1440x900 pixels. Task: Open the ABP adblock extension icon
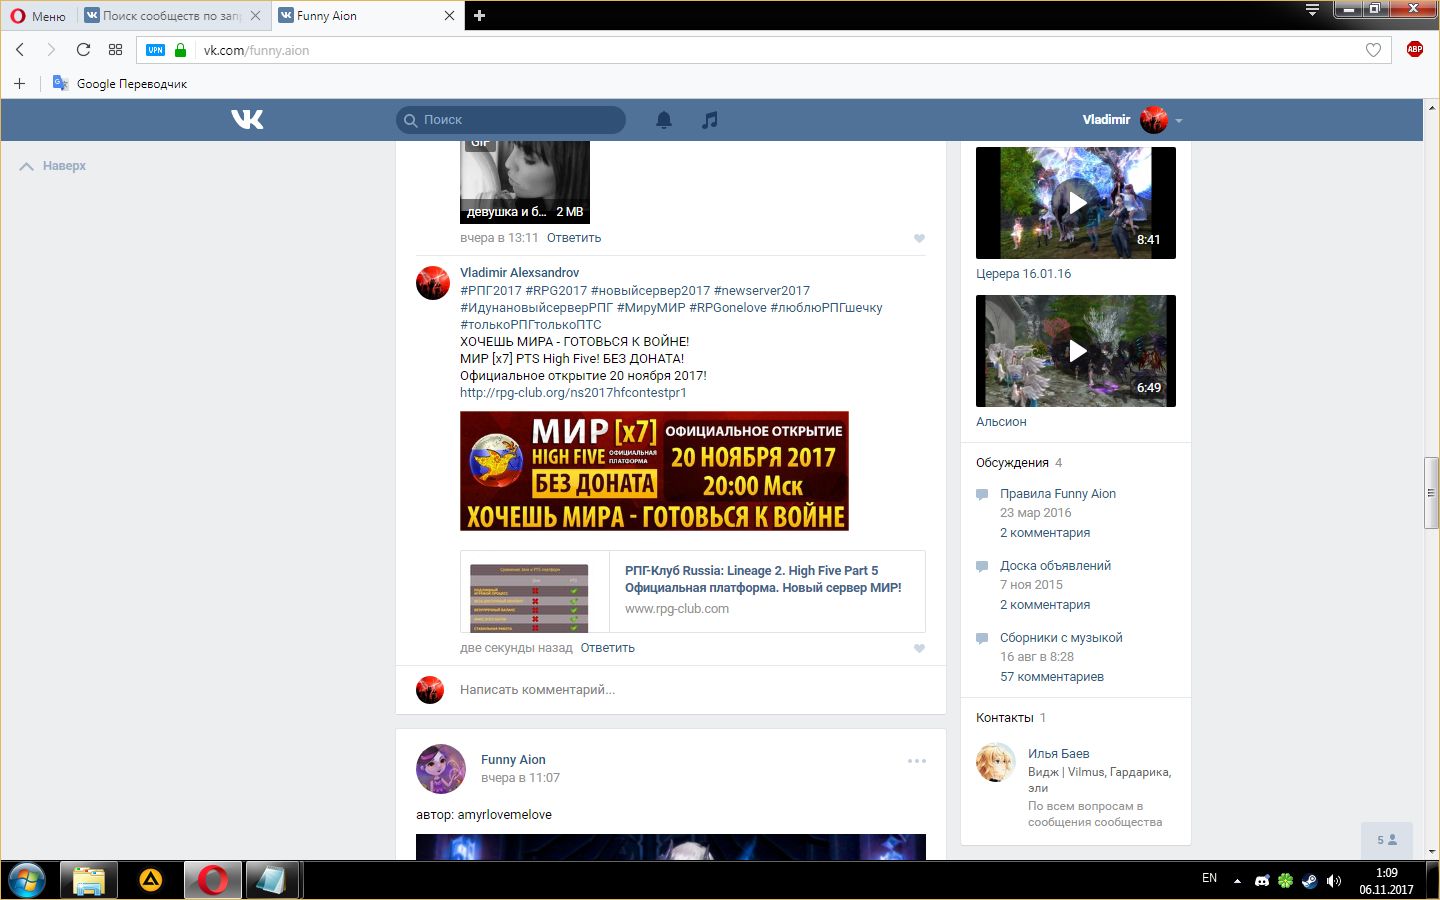pyautogui.click(x=1414, y=49)
